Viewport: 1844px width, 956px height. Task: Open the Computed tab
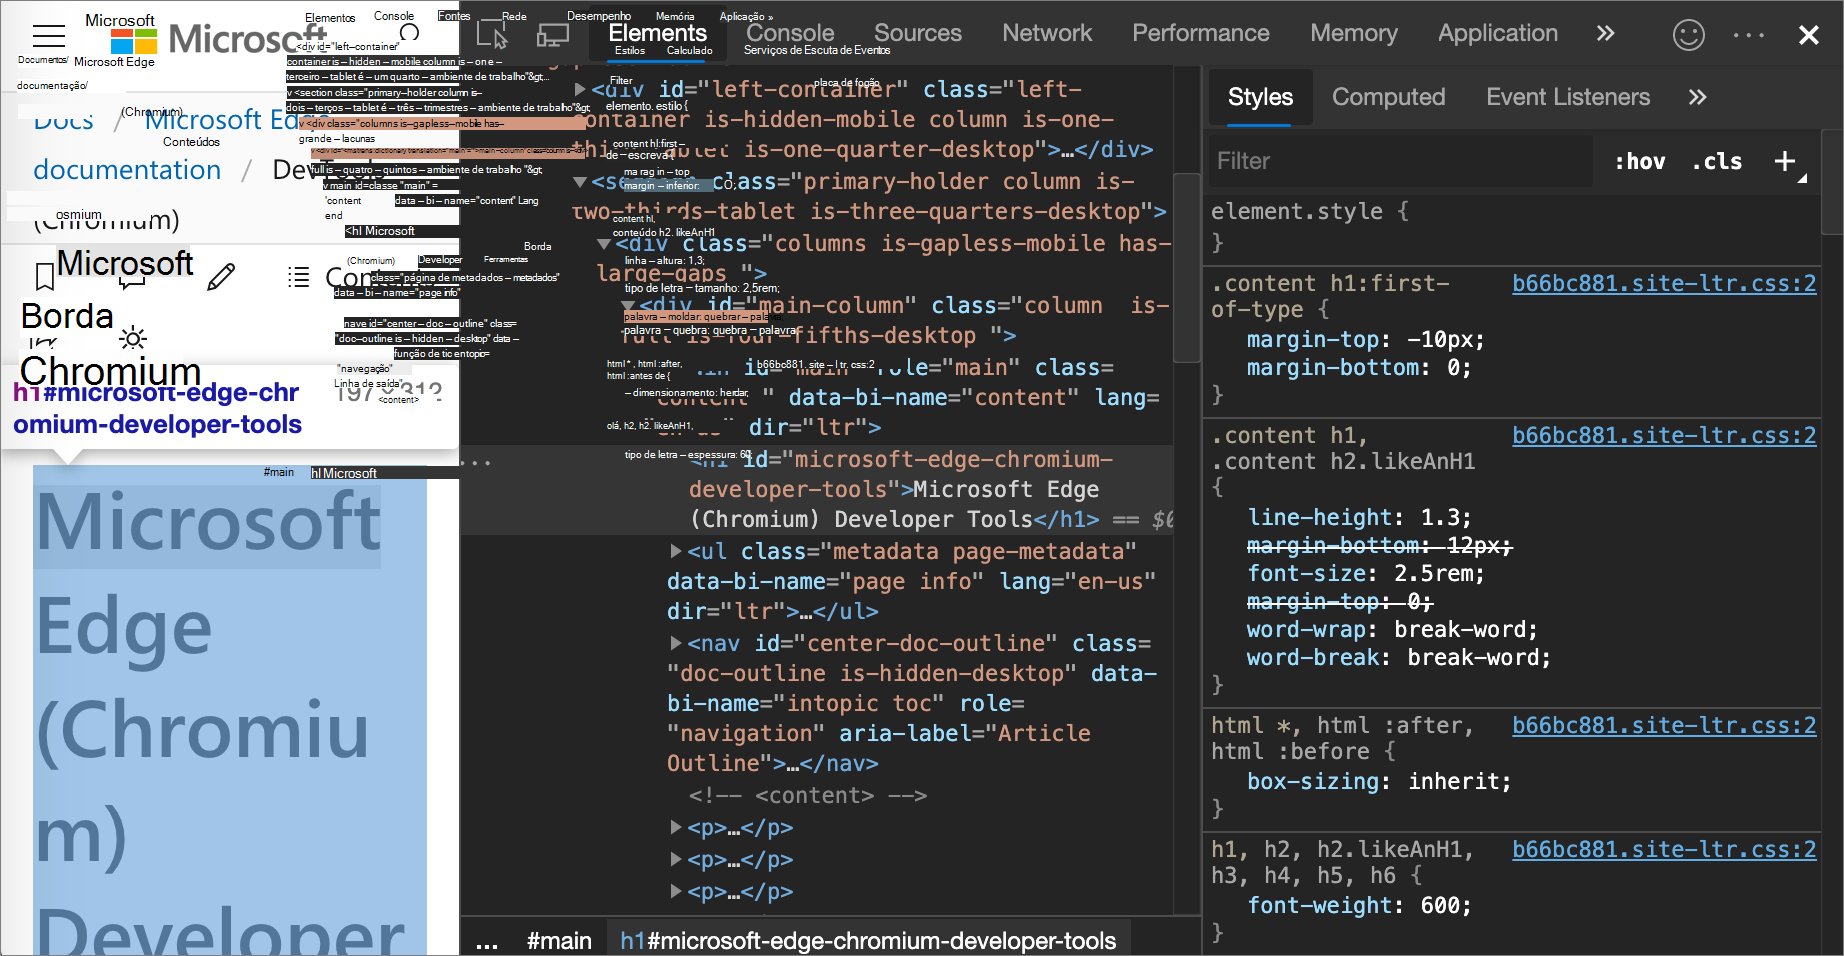coord(1388,97)
